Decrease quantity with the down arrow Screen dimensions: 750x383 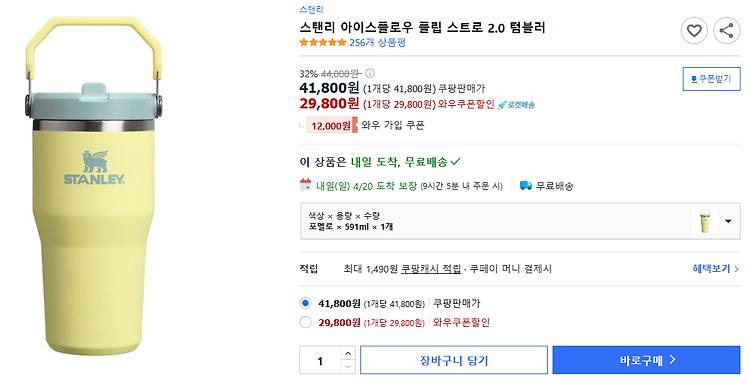click(x=348, y=367)
